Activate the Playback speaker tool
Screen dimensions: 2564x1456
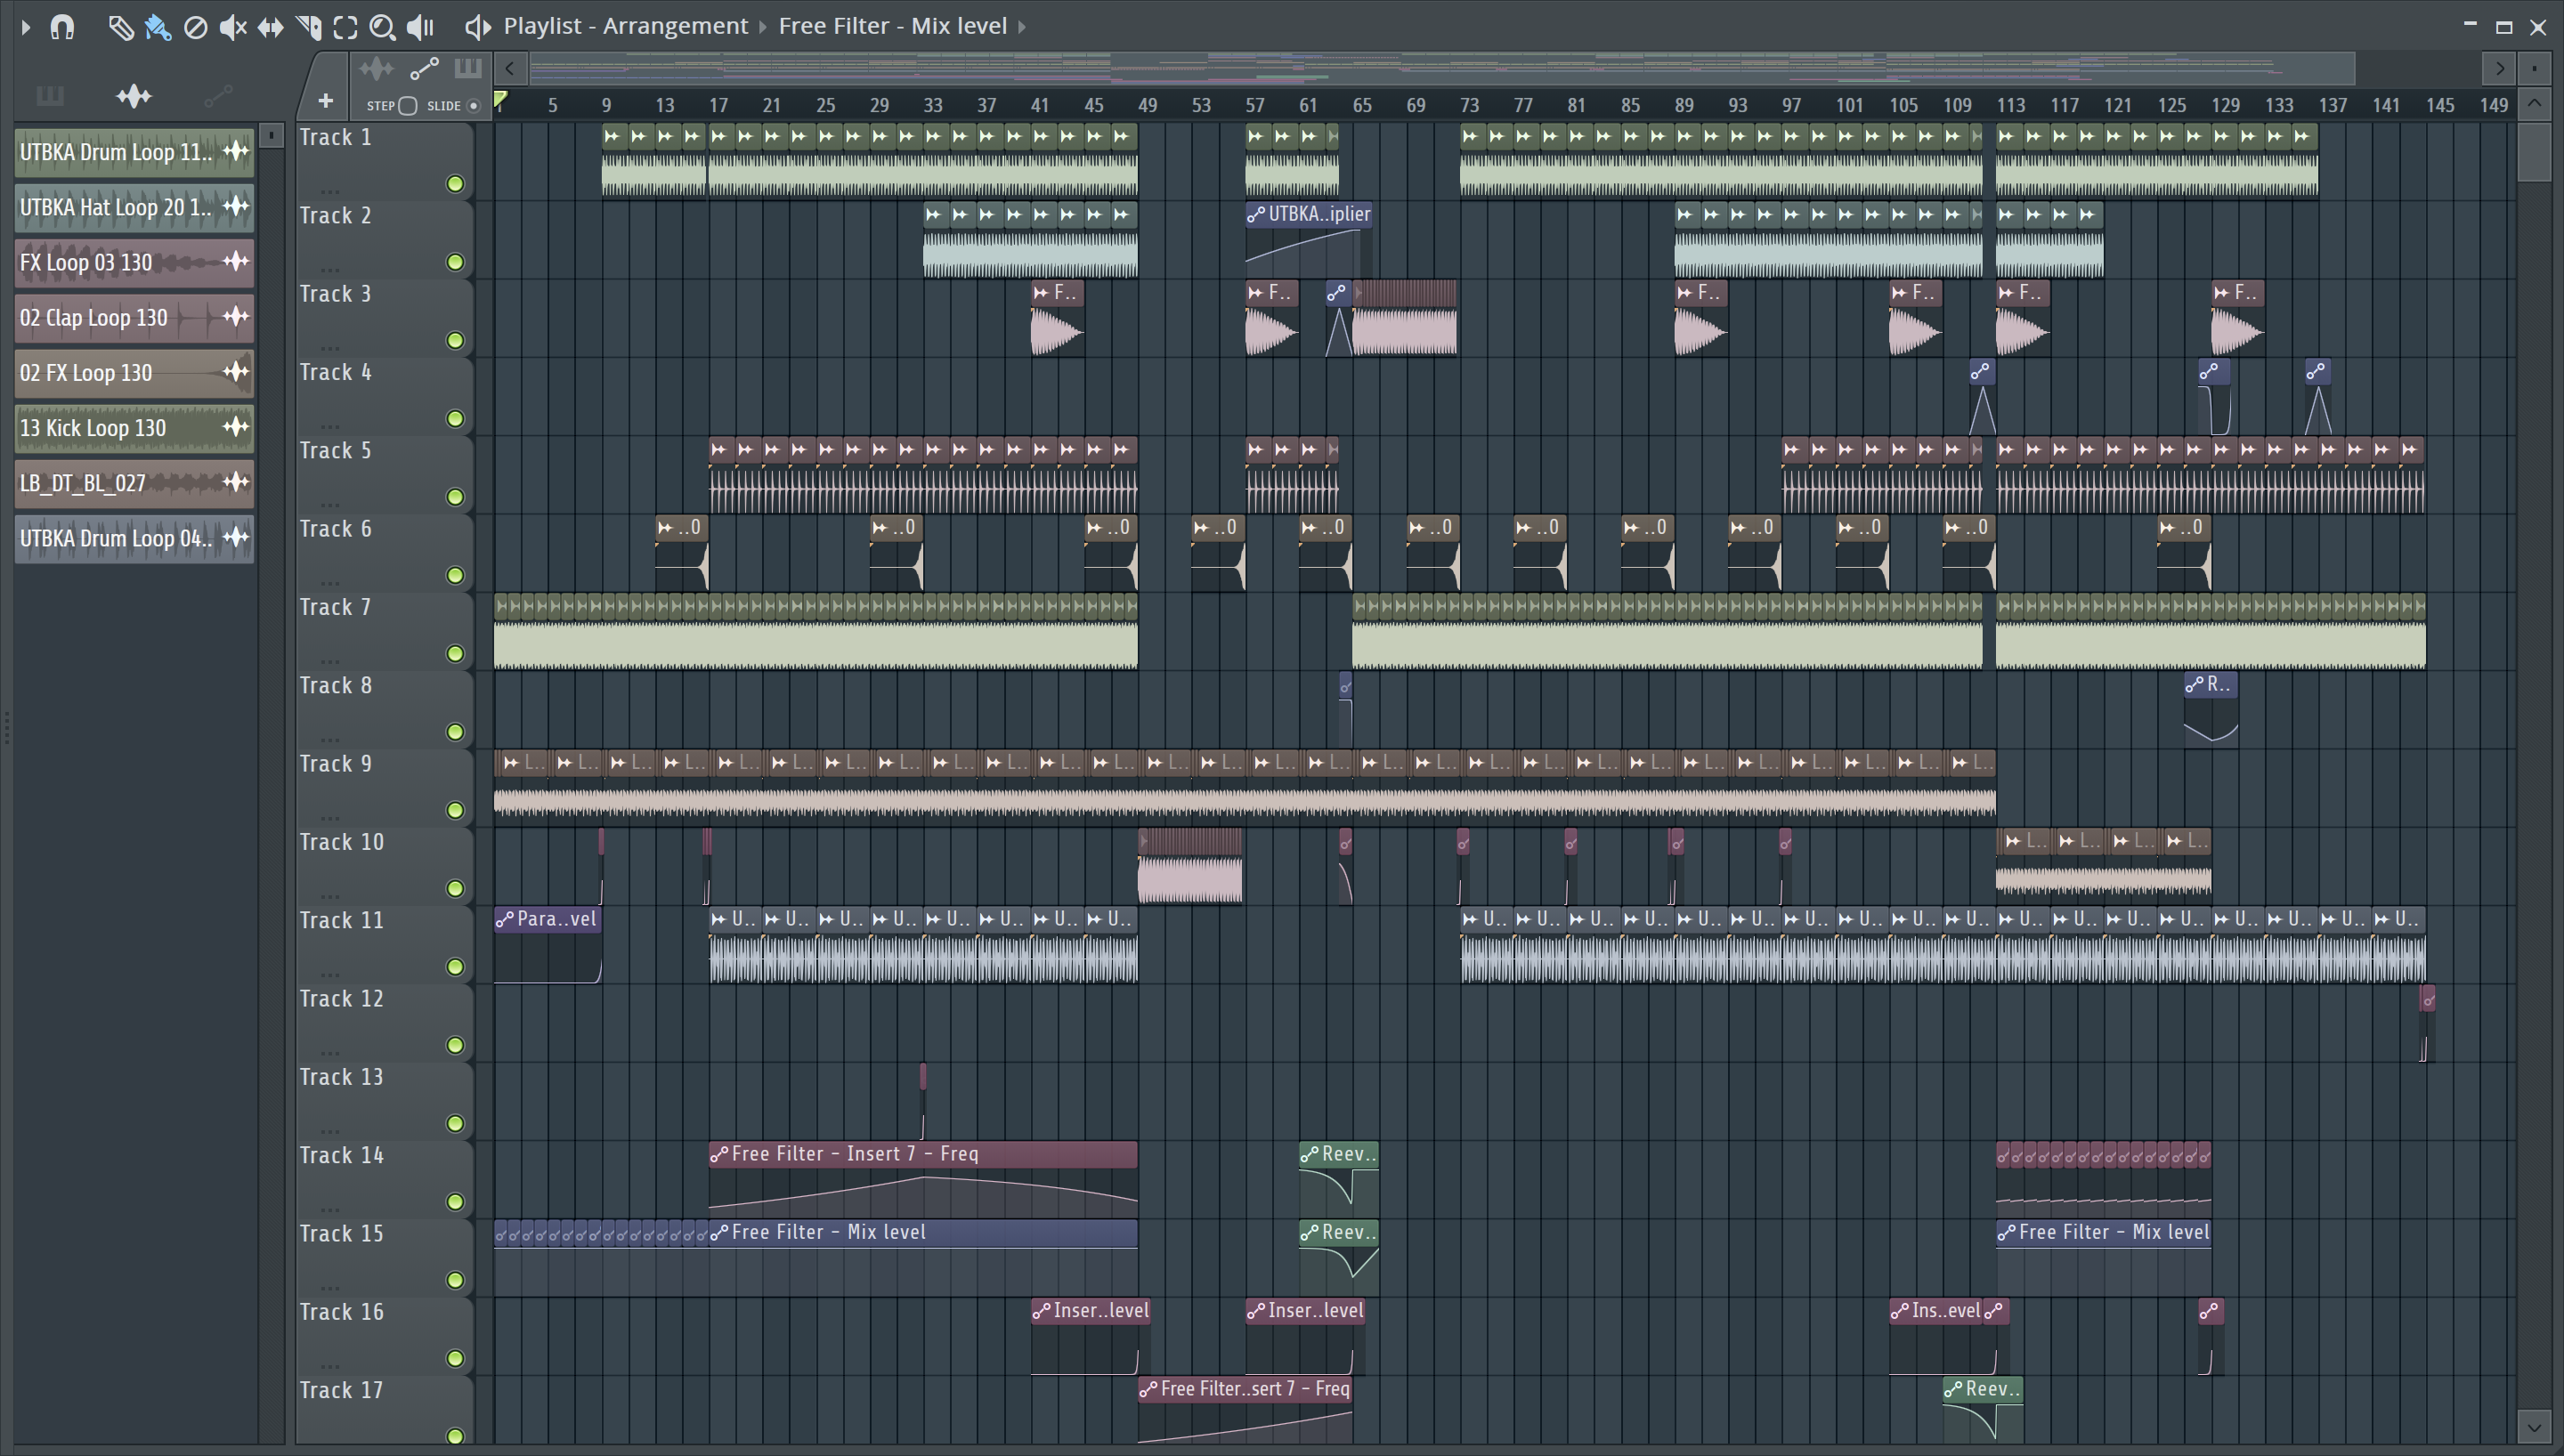[x=420, y=27]
